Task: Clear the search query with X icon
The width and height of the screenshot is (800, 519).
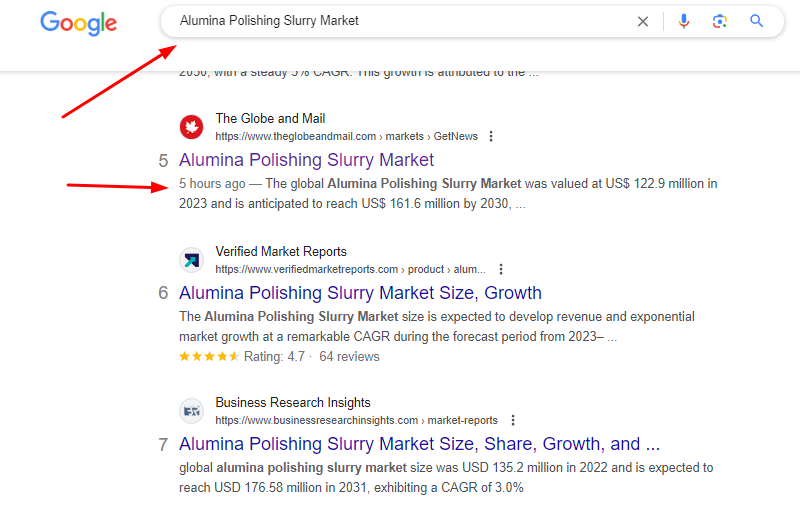Action: (x=643, y=21)
